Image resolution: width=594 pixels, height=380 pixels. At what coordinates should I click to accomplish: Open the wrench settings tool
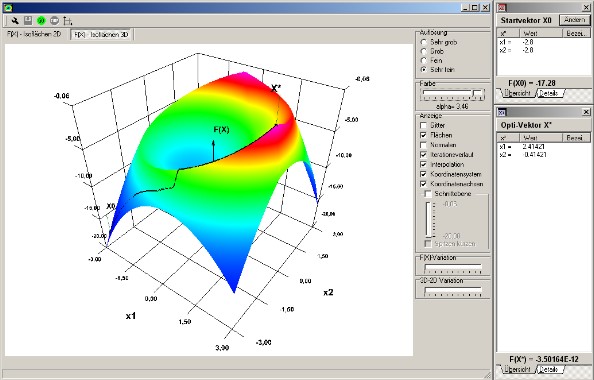15,20
